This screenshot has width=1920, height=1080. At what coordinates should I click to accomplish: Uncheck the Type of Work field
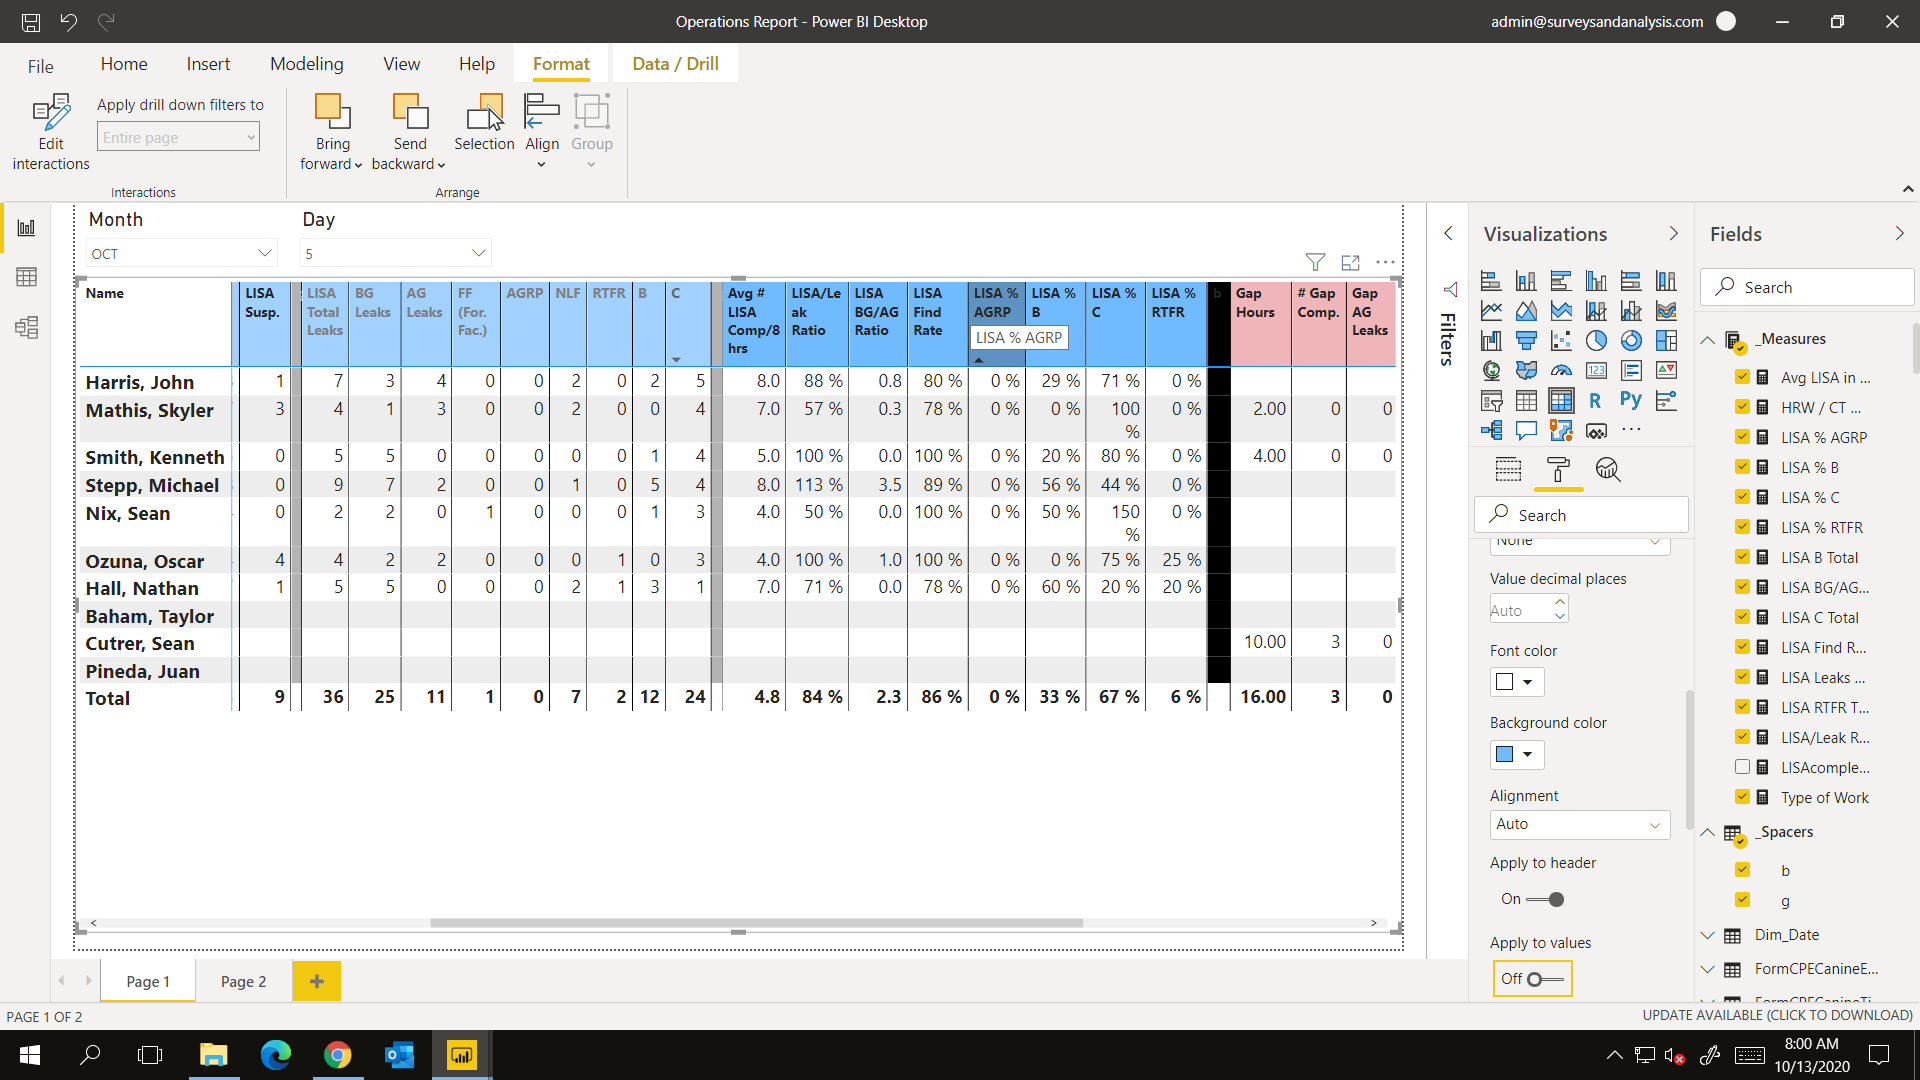pyautogui.click(x=1742, y=797)
